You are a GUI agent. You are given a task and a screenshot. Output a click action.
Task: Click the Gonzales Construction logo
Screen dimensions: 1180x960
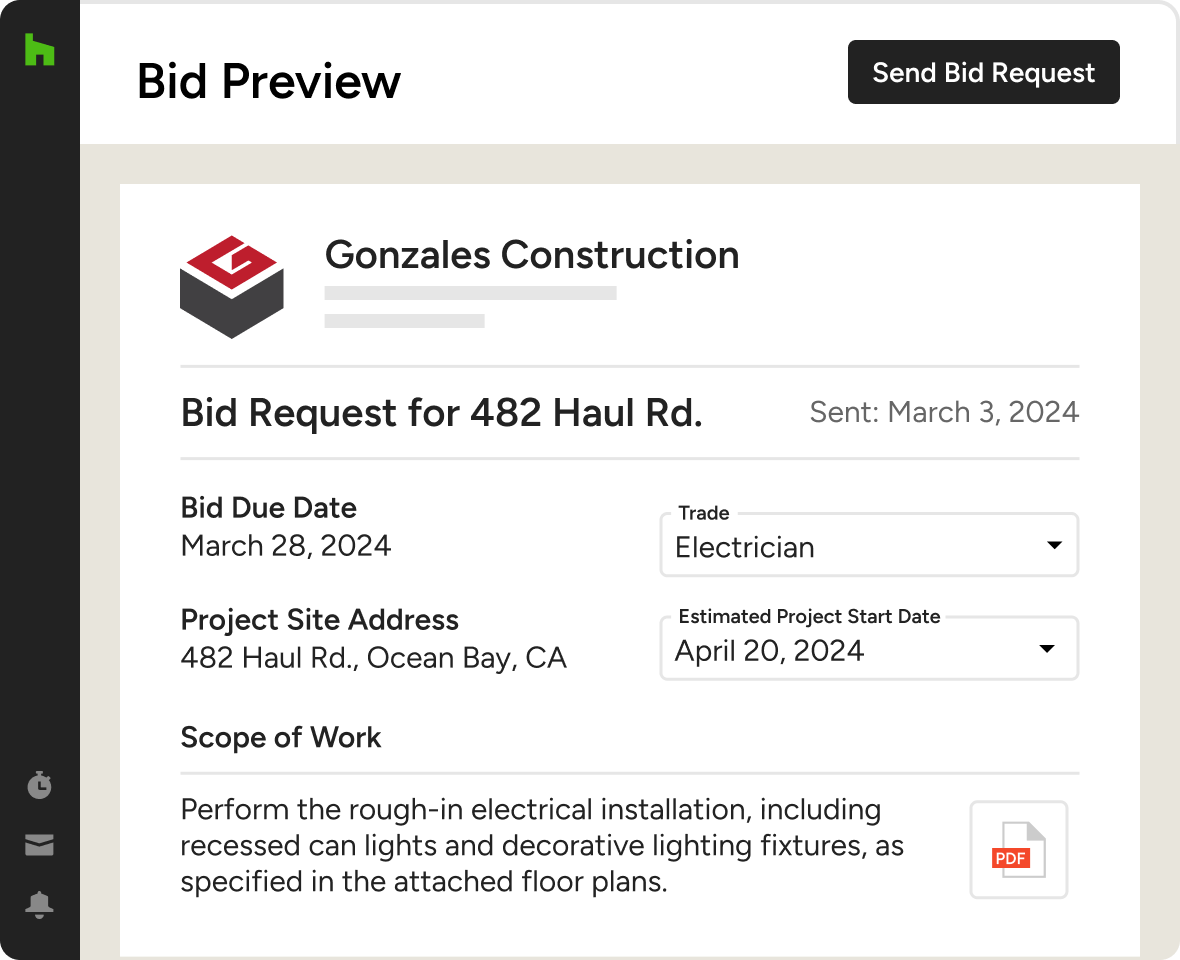[231, 287]
